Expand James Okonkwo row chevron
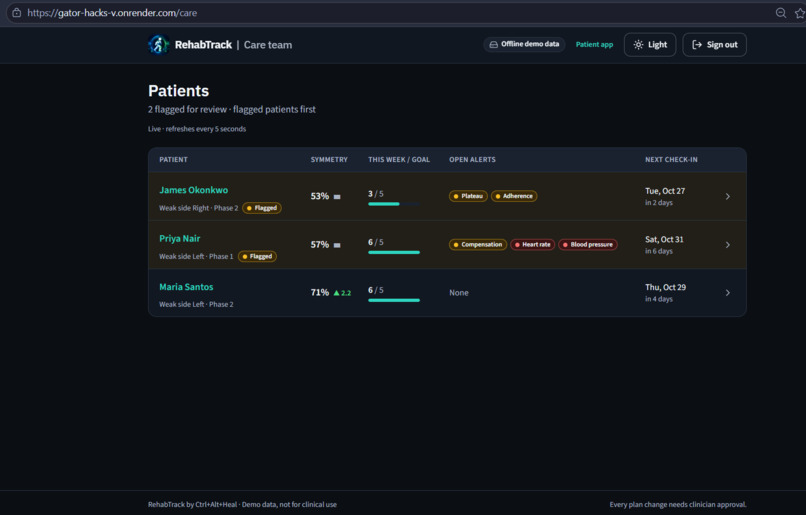Viewport: 806px width, 515px height. [727, 196]
